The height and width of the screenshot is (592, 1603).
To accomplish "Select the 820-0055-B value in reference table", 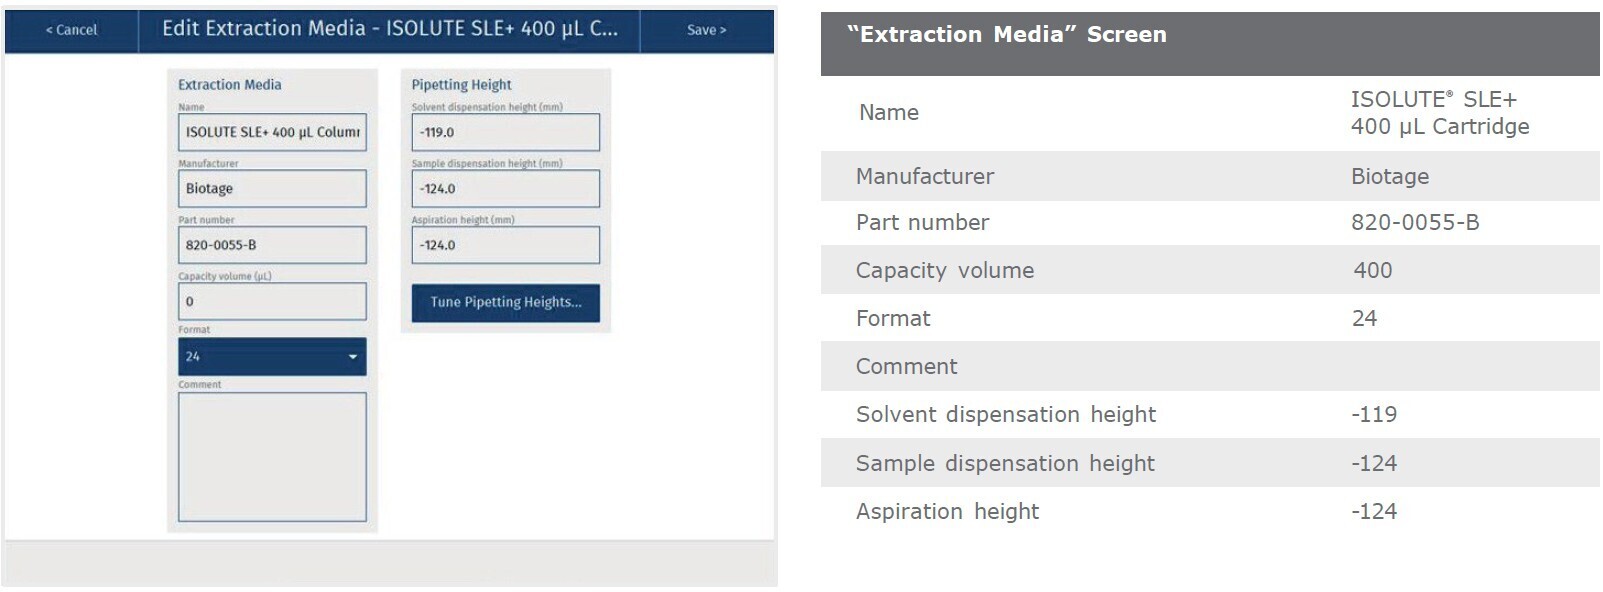I will point(1414,223).
